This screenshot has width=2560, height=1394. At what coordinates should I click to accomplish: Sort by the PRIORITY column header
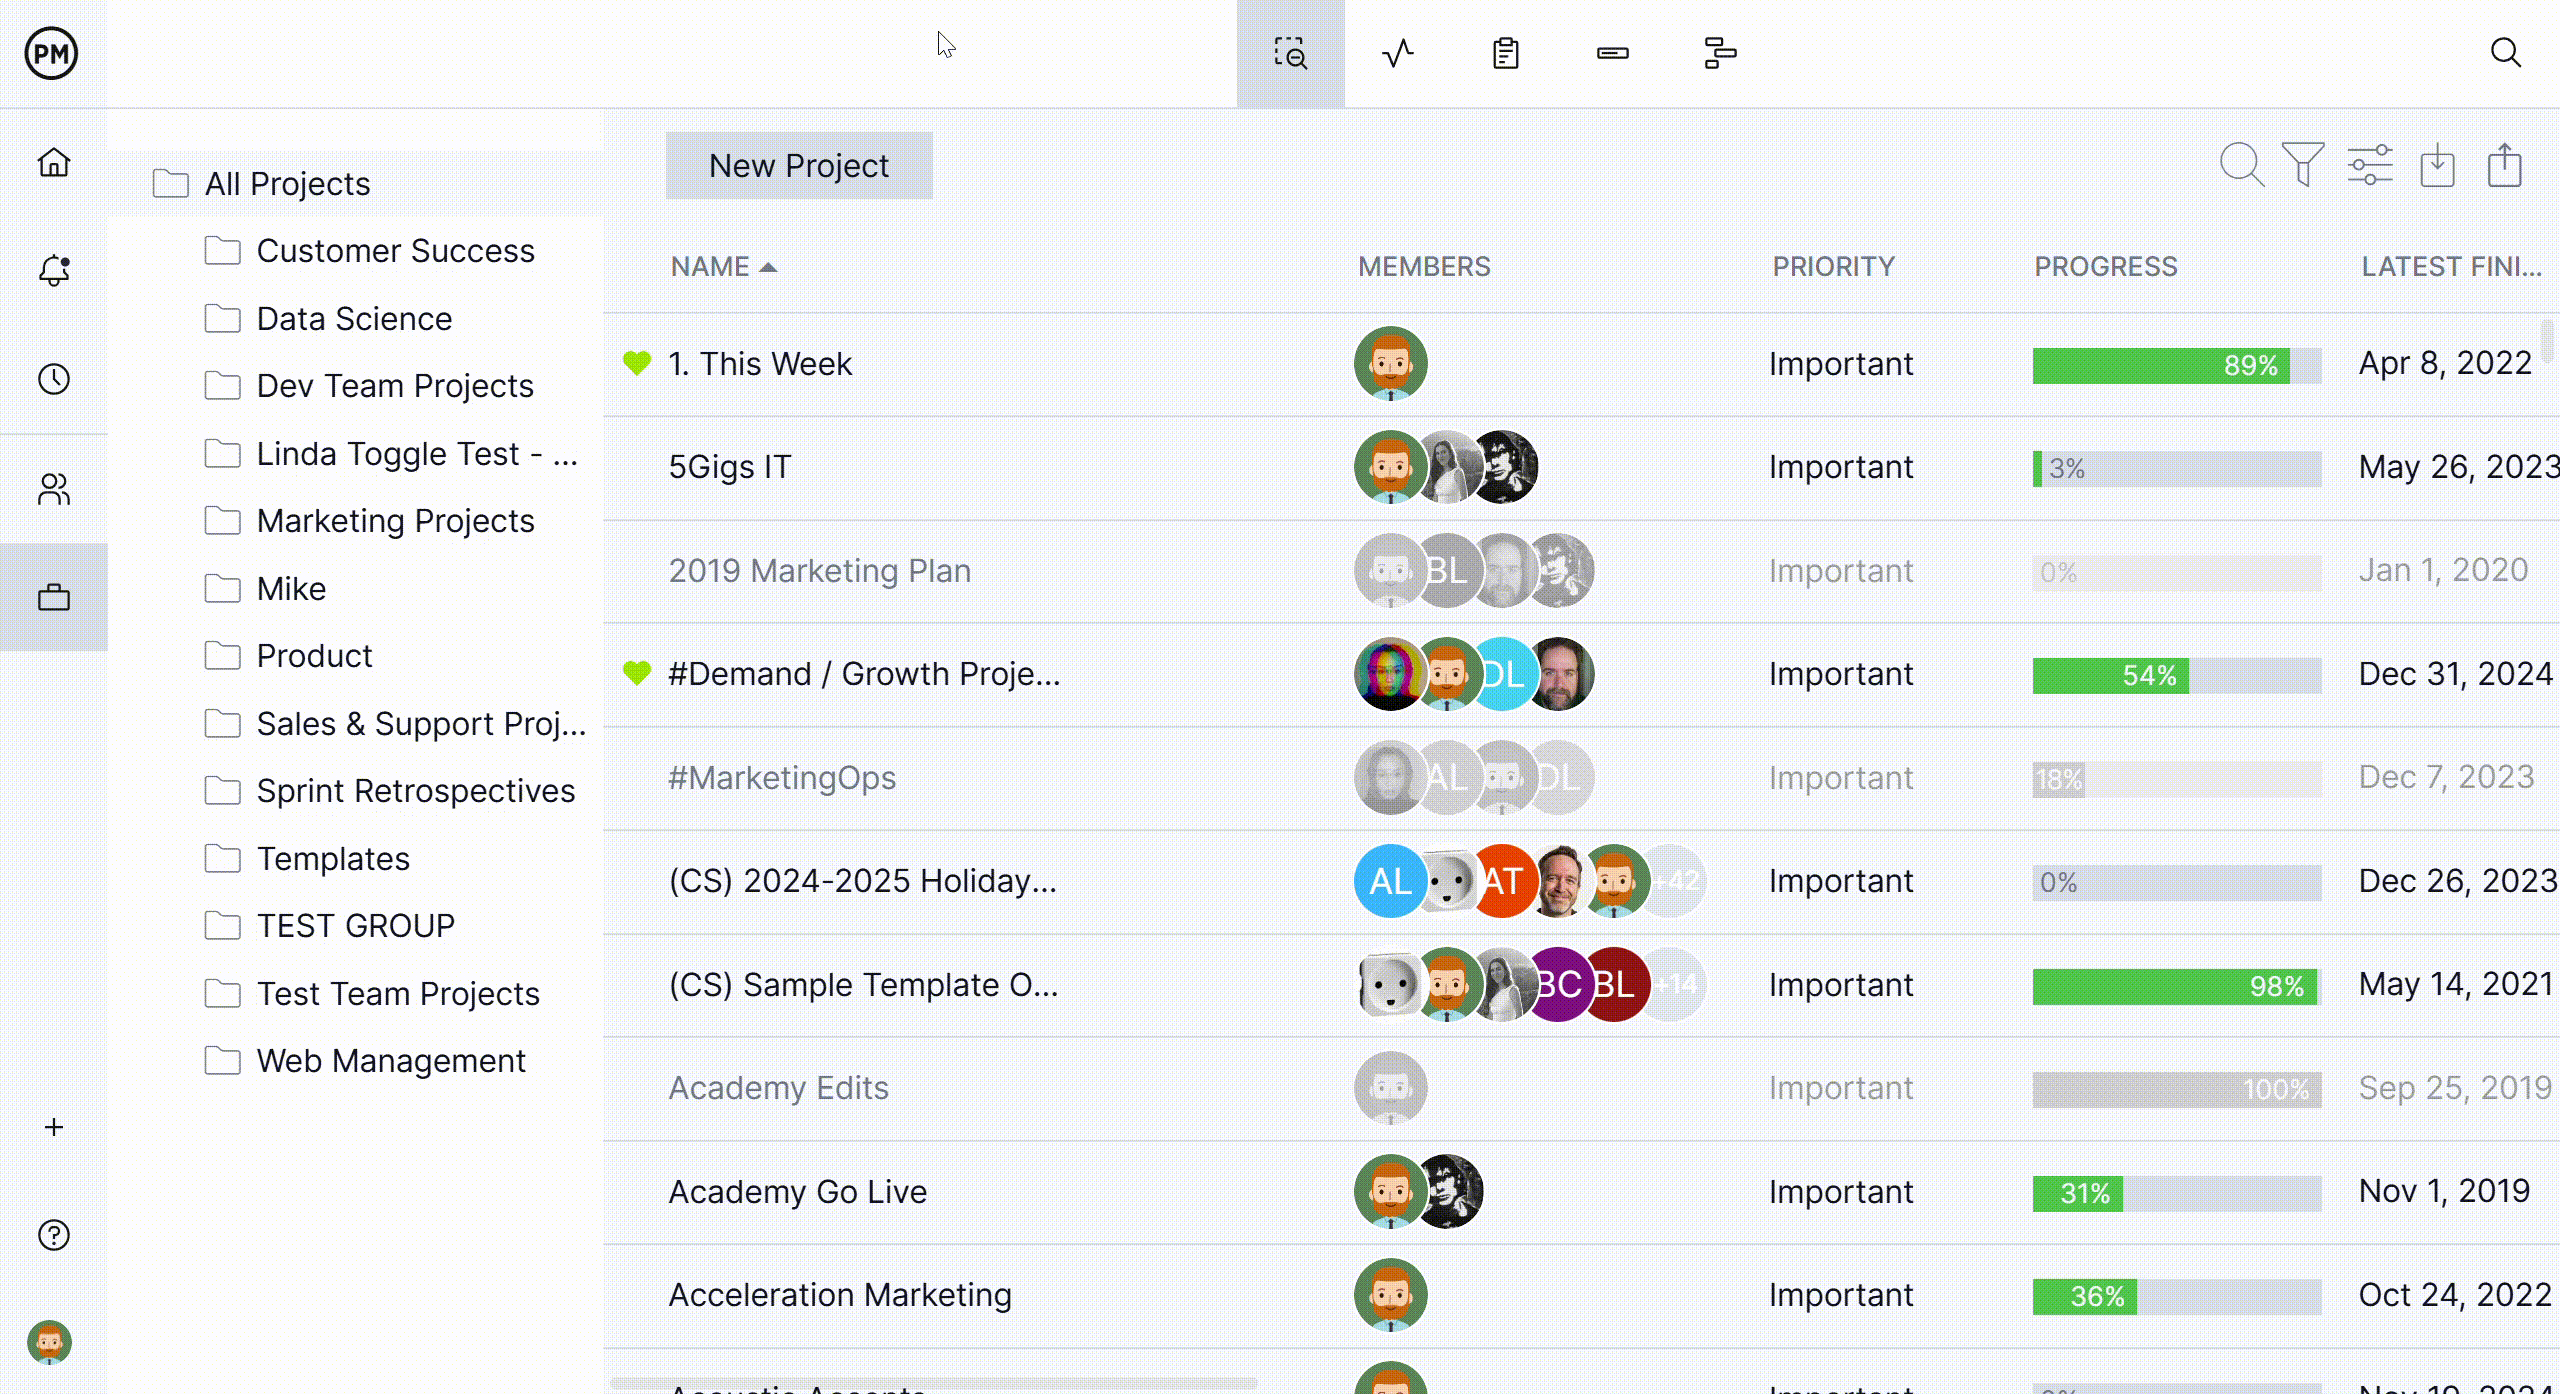tap(1834, 266)
